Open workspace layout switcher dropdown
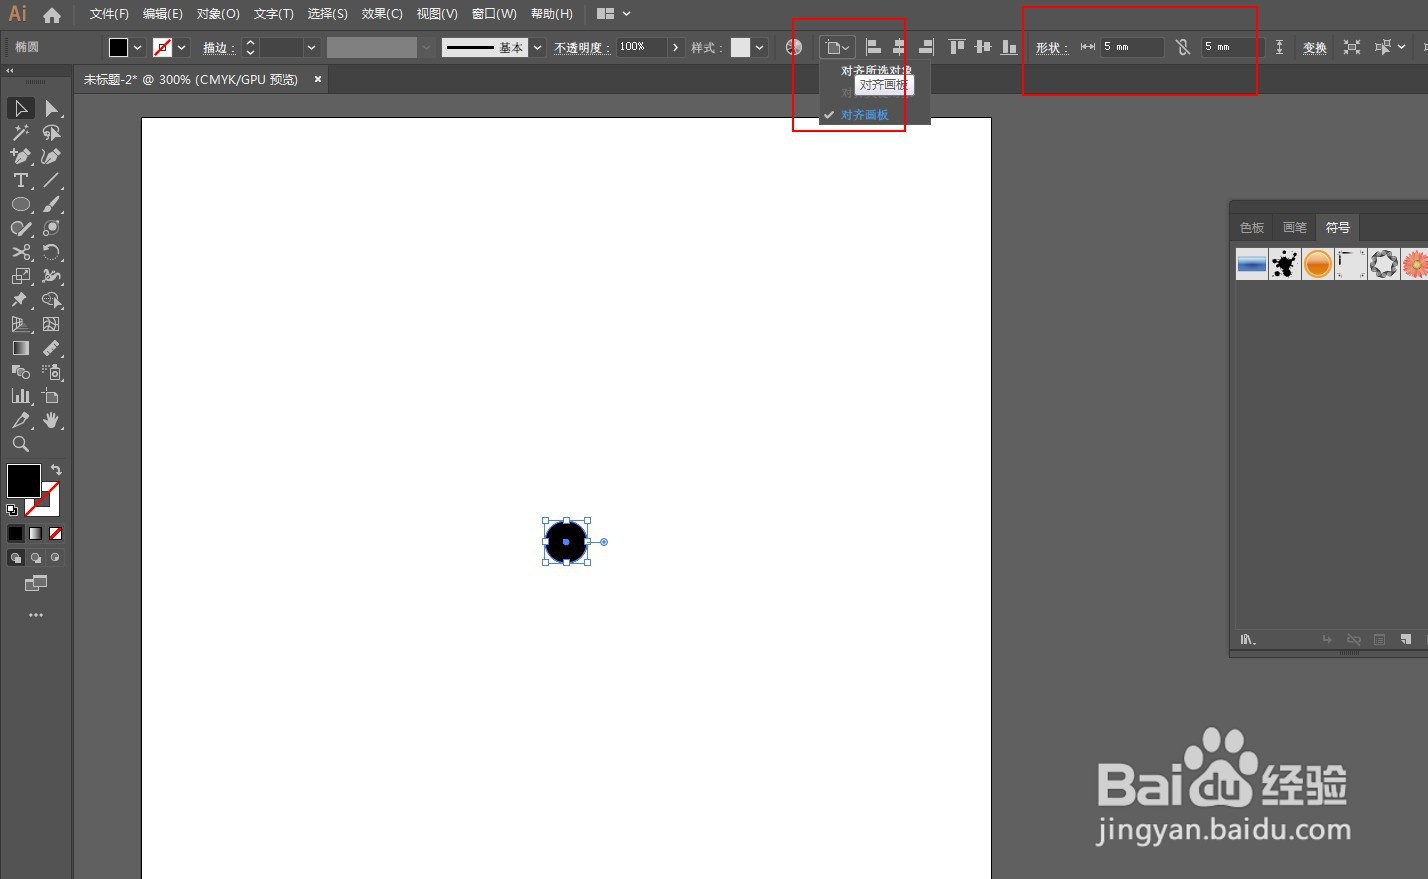 (x=613, y=14)
